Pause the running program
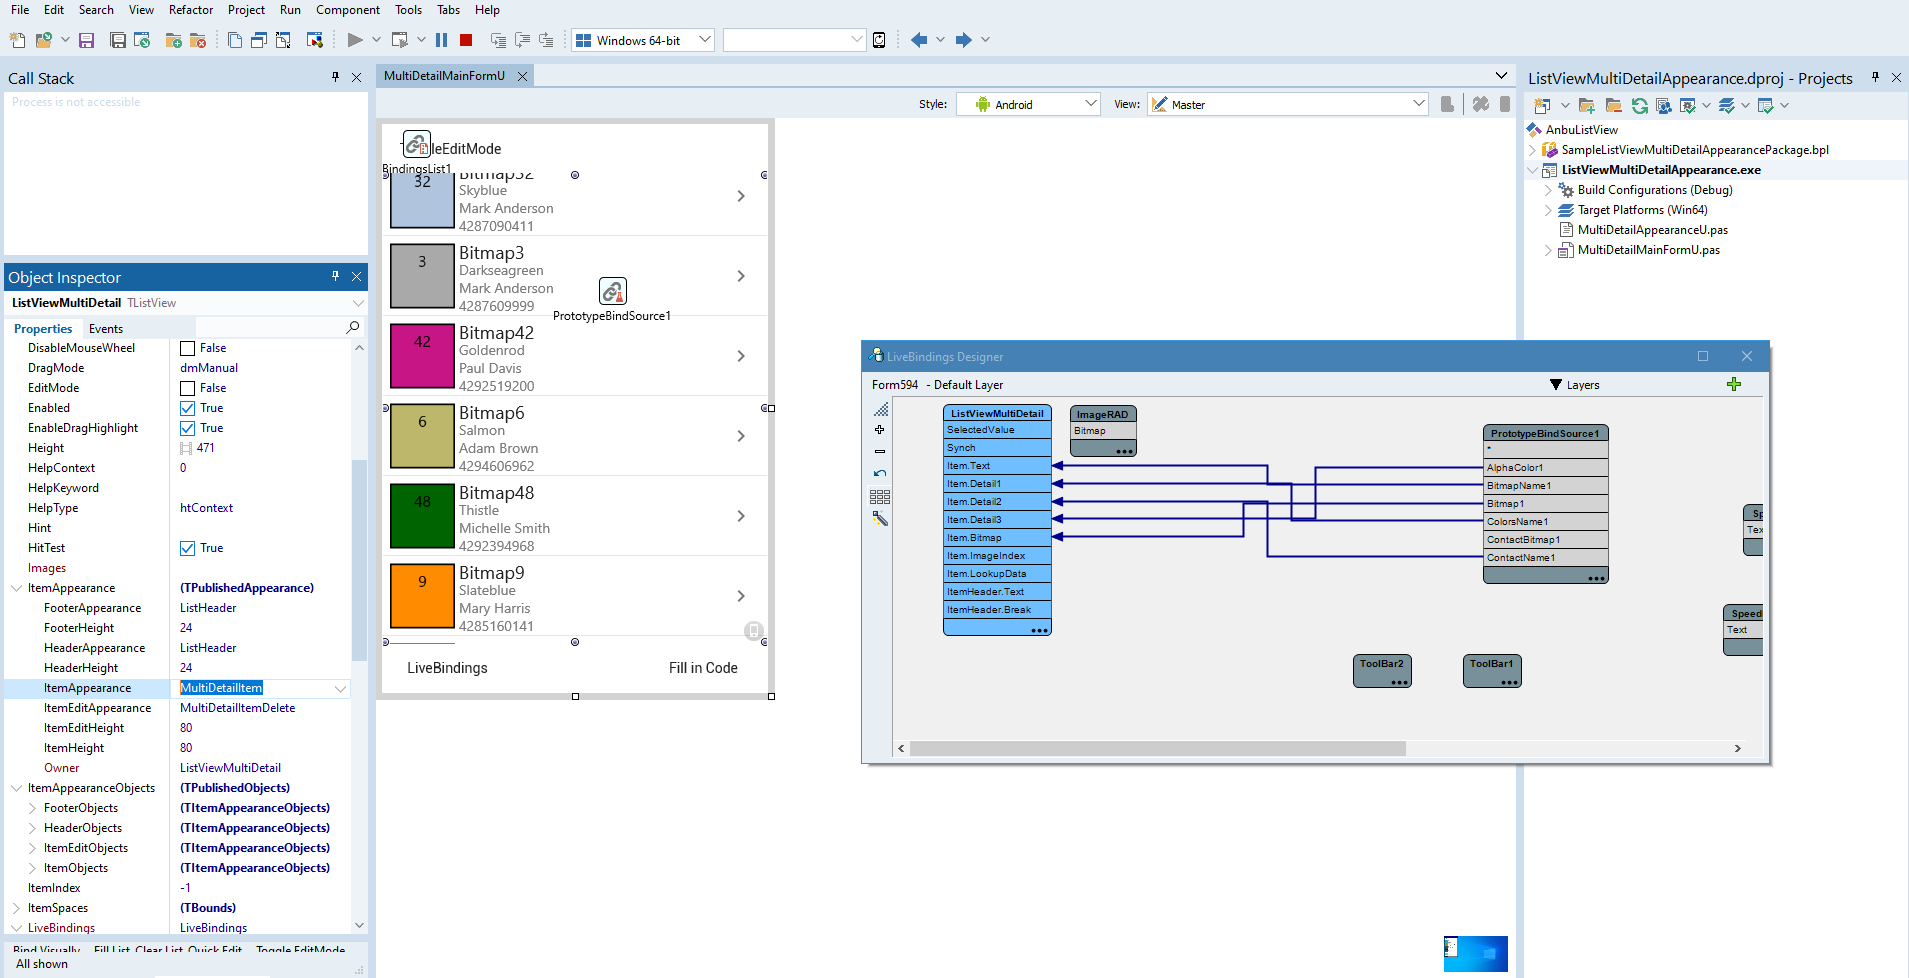The image size is (1909, 978). tap(441, 40)
